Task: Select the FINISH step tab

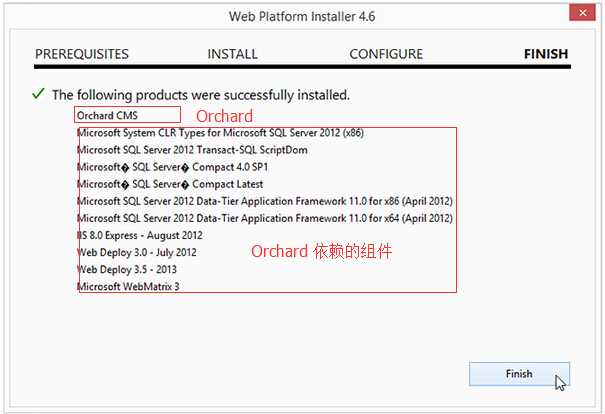Action: pyautogui.click(x=546, y=54)
